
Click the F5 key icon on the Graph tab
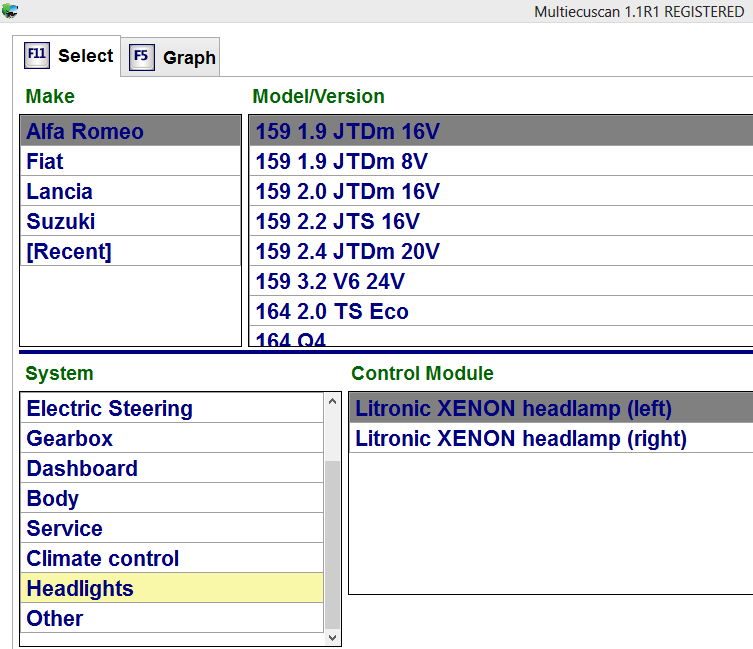pyautogui.click(x=142, y=57)
